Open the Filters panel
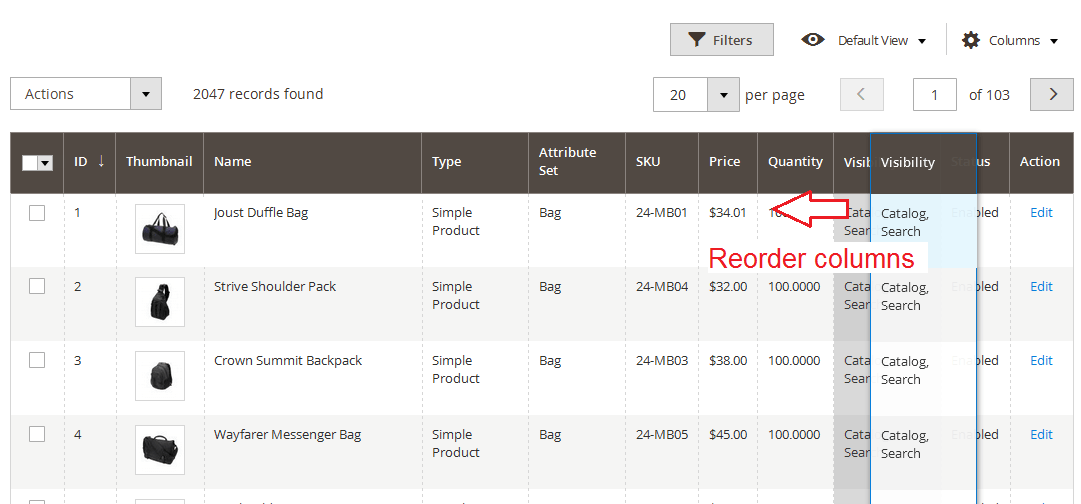1081x504 pixels. coord(721,40)
